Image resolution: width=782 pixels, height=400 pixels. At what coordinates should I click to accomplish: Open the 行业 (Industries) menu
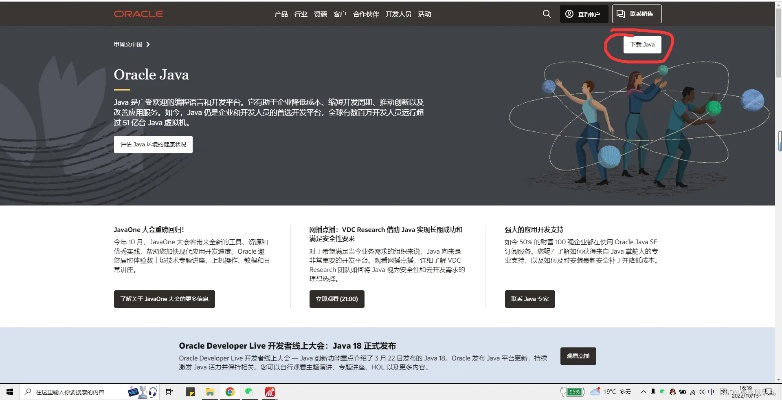301,14
